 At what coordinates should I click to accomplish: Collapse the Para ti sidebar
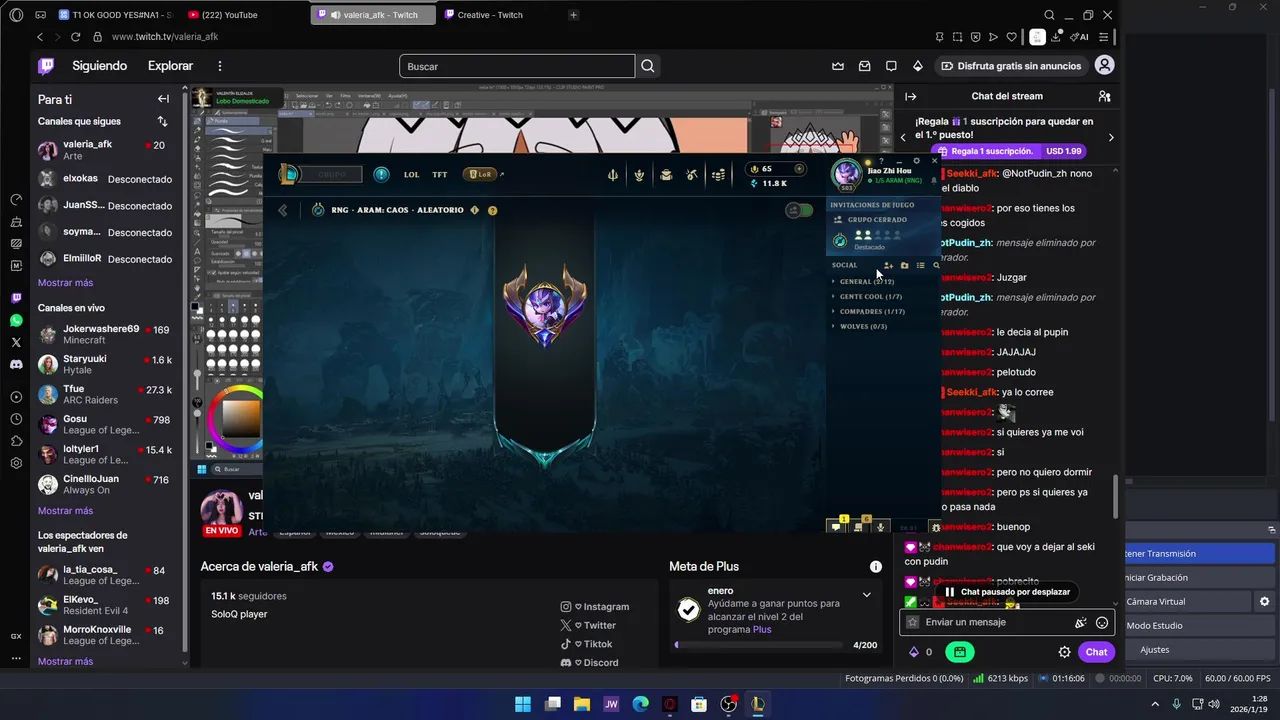pos(163,99)
